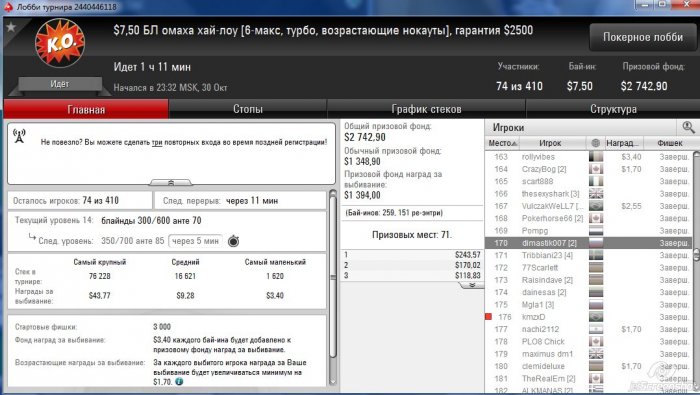
Task: Click the Призовых мест: 71 text
Action: (412, 234)
